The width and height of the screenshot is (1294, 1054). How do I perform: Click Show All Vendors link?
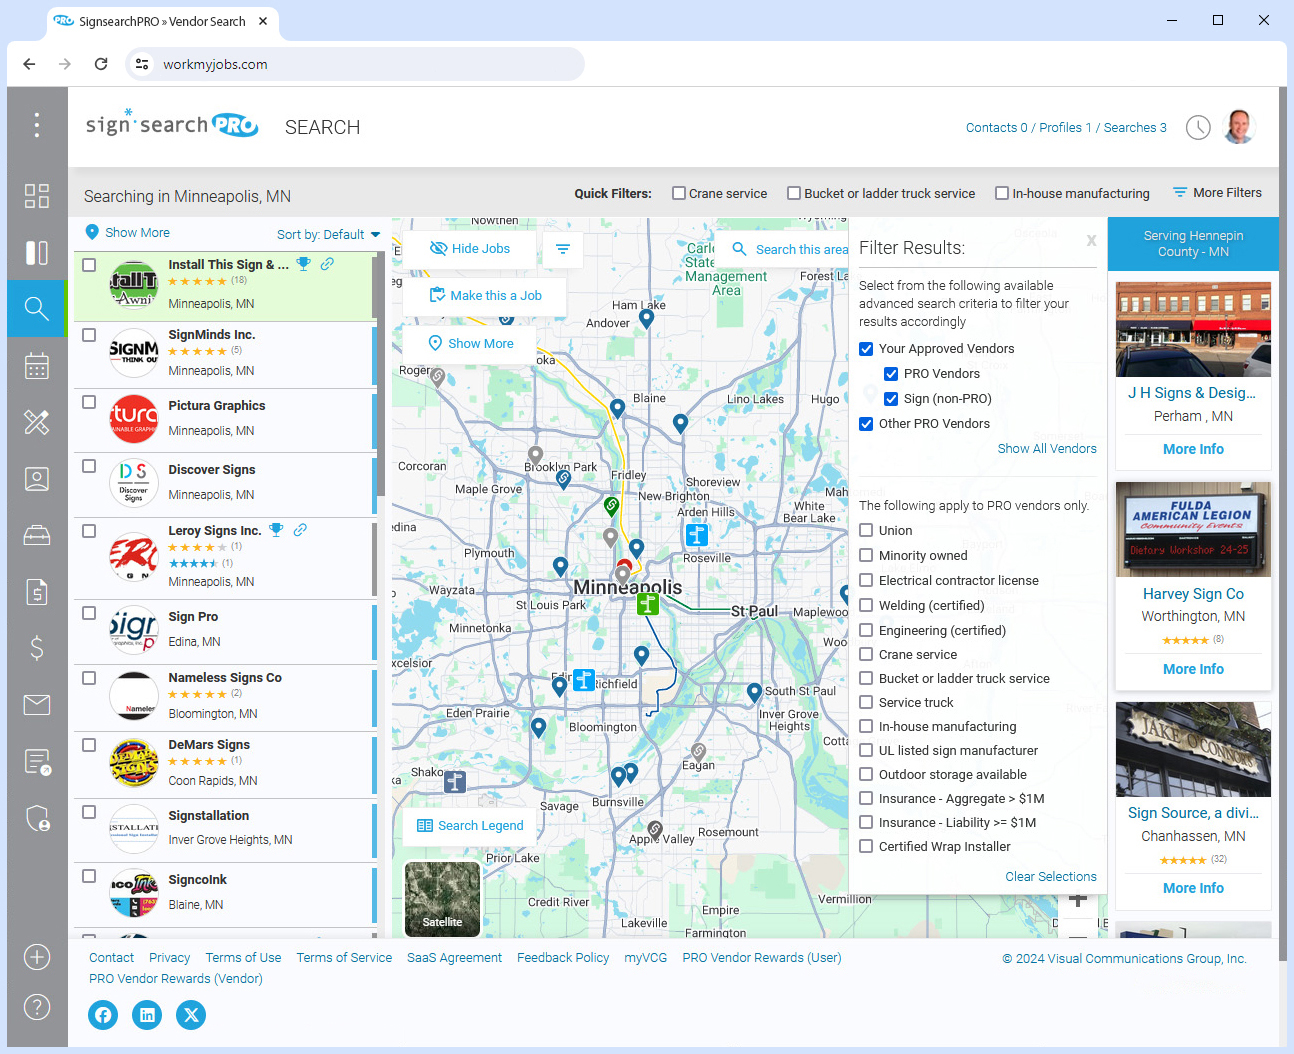[1047, 449]
